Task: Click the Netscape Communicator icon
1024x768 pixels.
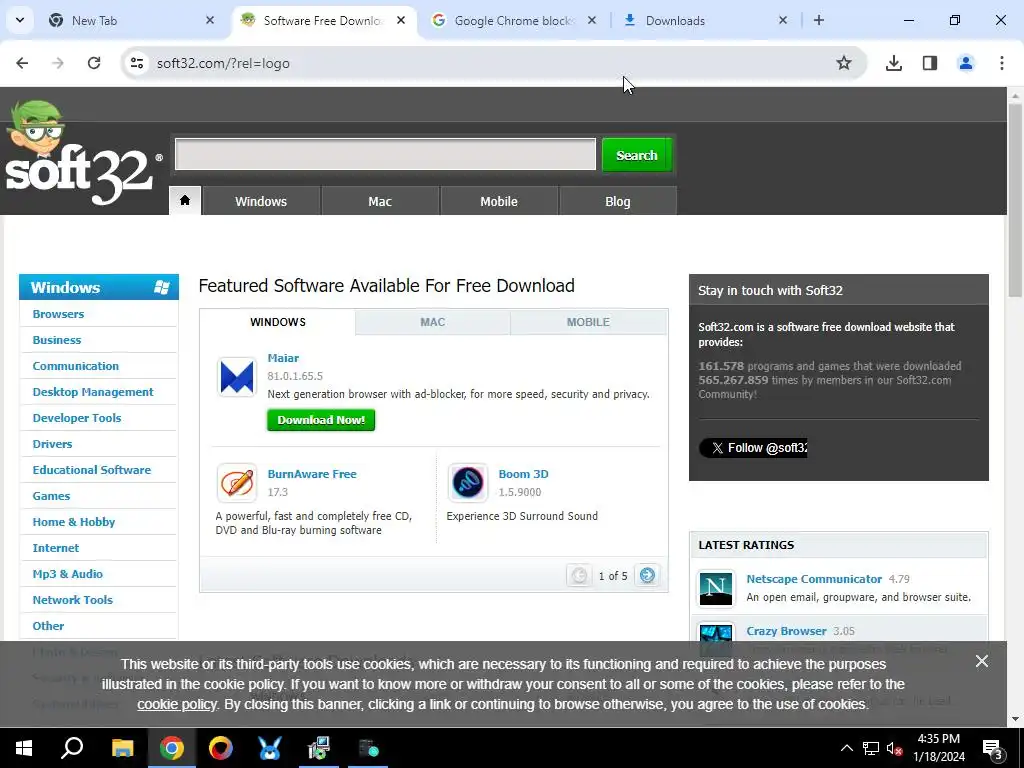Action: coord(716,588)
